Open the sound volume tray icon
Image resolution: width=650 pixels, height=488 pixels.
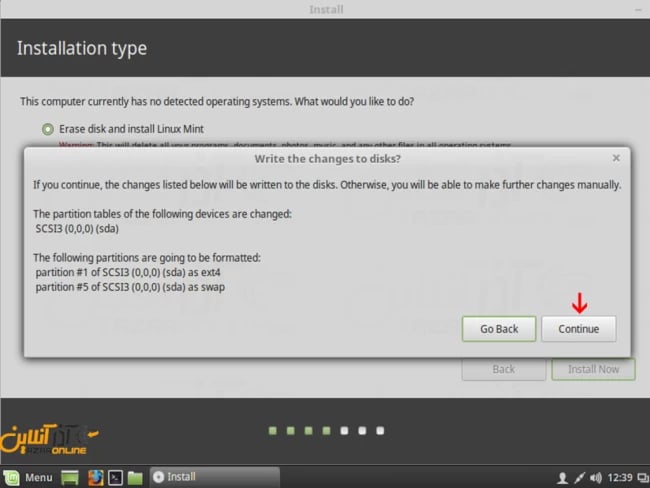pyautogui.click(x=596, y=478)
